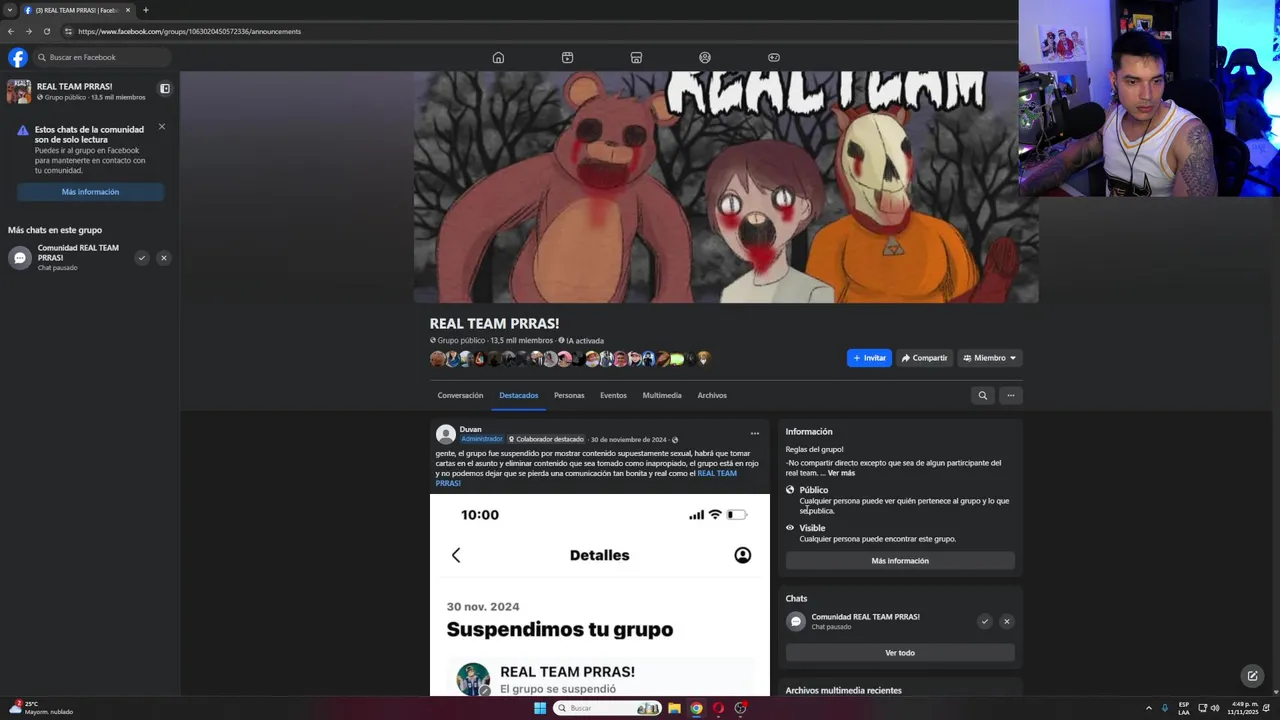Click the Colaborador destacado badge
The height and width of the screenshot is (720, 1280).
[x=546, y=439]
